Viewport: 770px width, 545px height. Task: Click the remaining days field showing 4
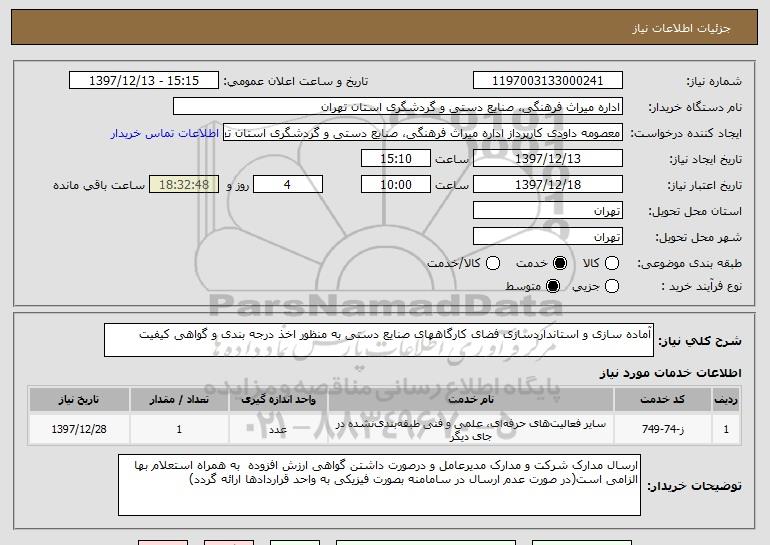288,185
